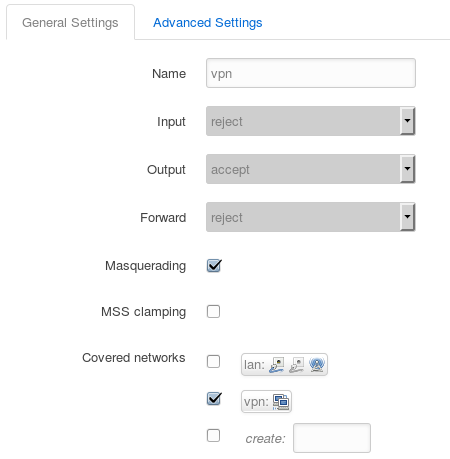Click the Name input field containing vpn
The image size is (450, 459).
(x=311, y=73)
